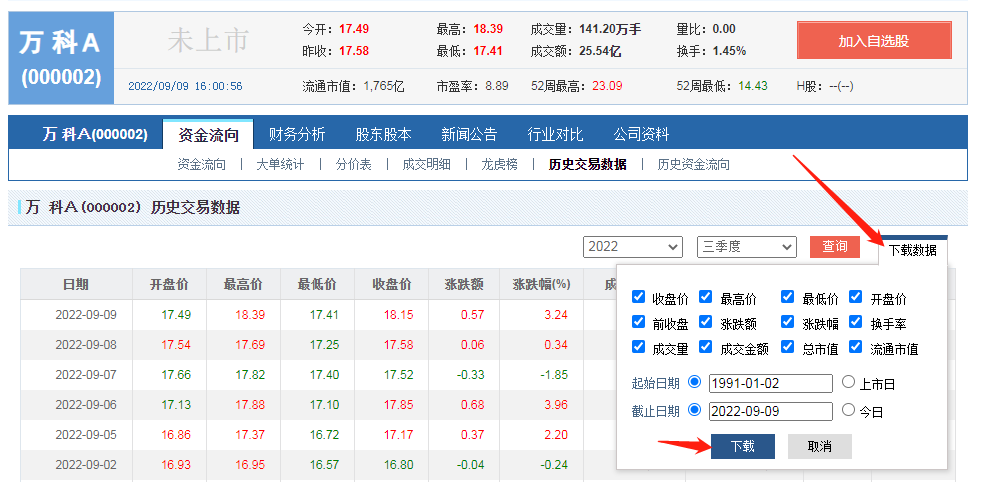
Task: Expand the 三季度 quarter dropdown
Action: 746,246
